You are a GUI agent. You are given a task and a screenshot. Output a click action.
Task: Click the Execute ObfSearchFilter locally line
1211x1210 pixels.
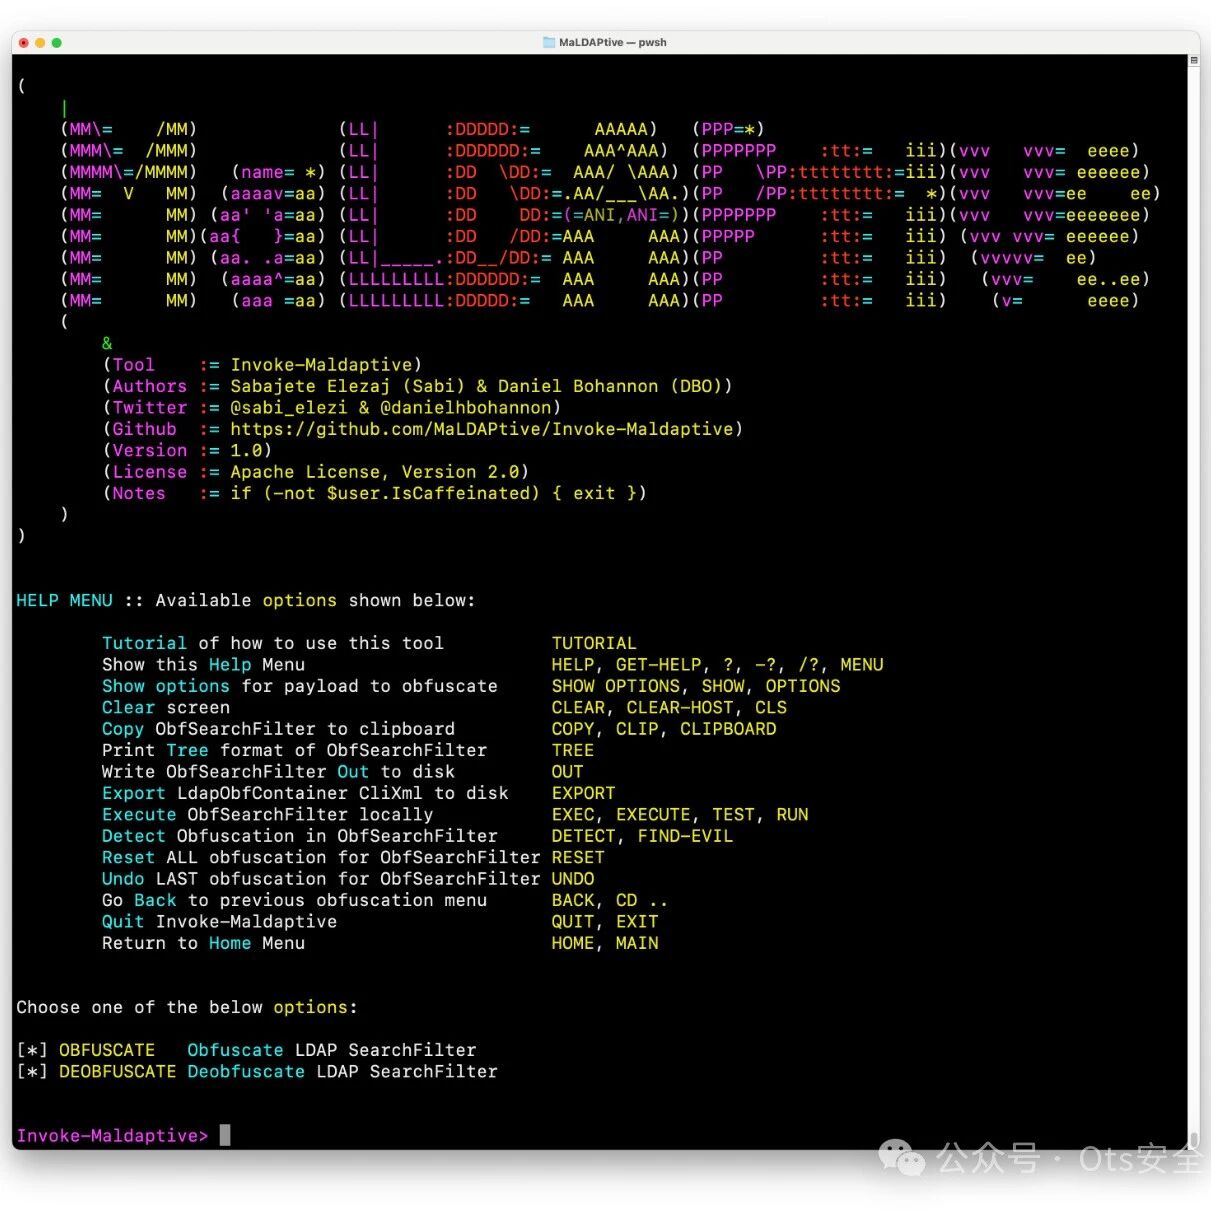pos(267,815)
